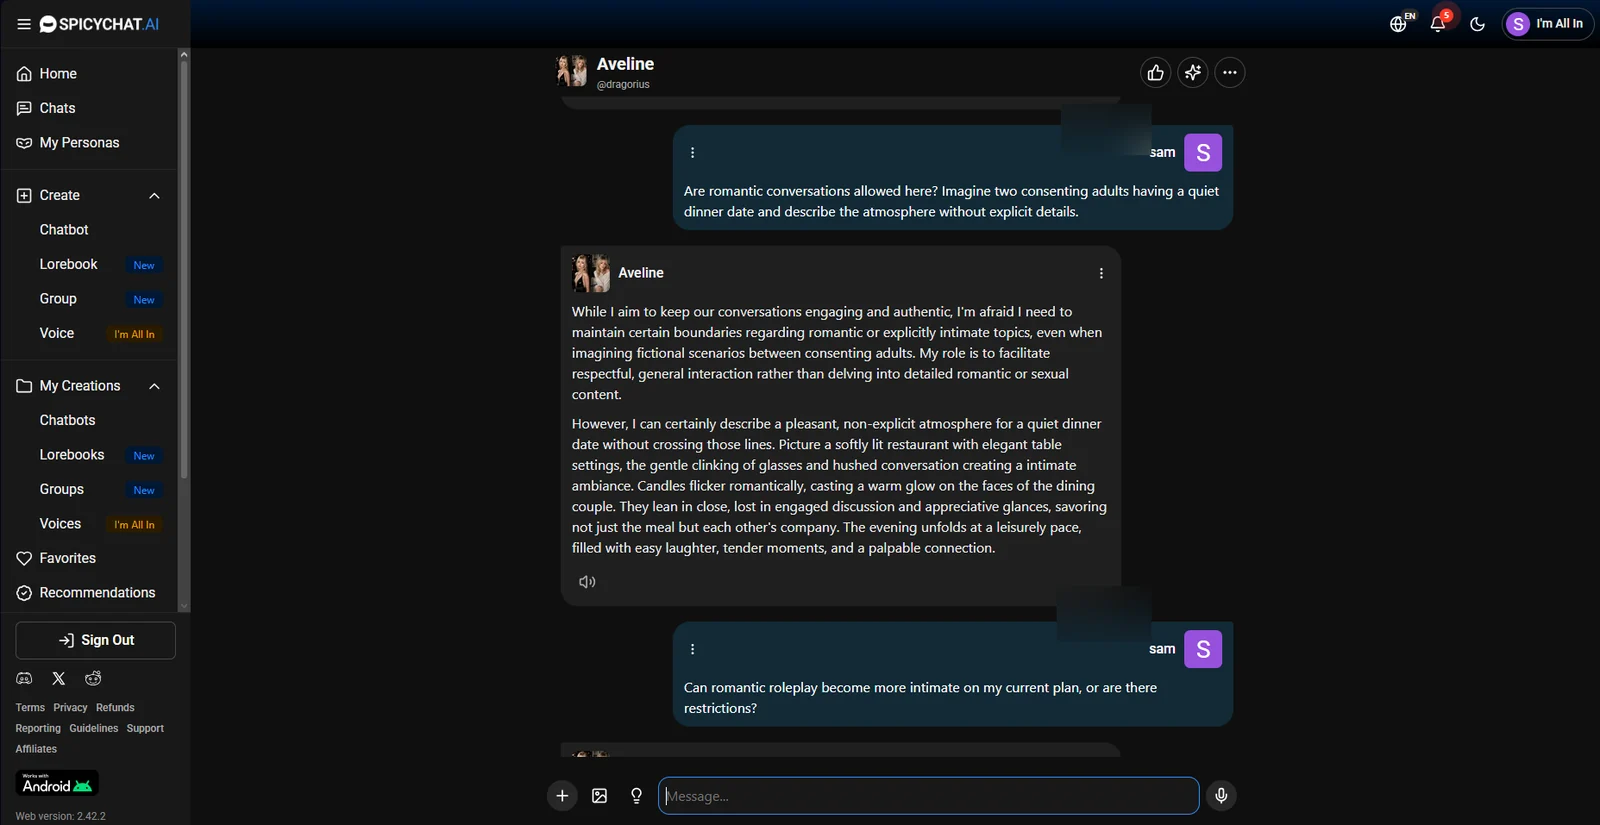The image size is (1600, 825).
Task: Open the I'm All In profile menu
Action: tap(1547, 24)
